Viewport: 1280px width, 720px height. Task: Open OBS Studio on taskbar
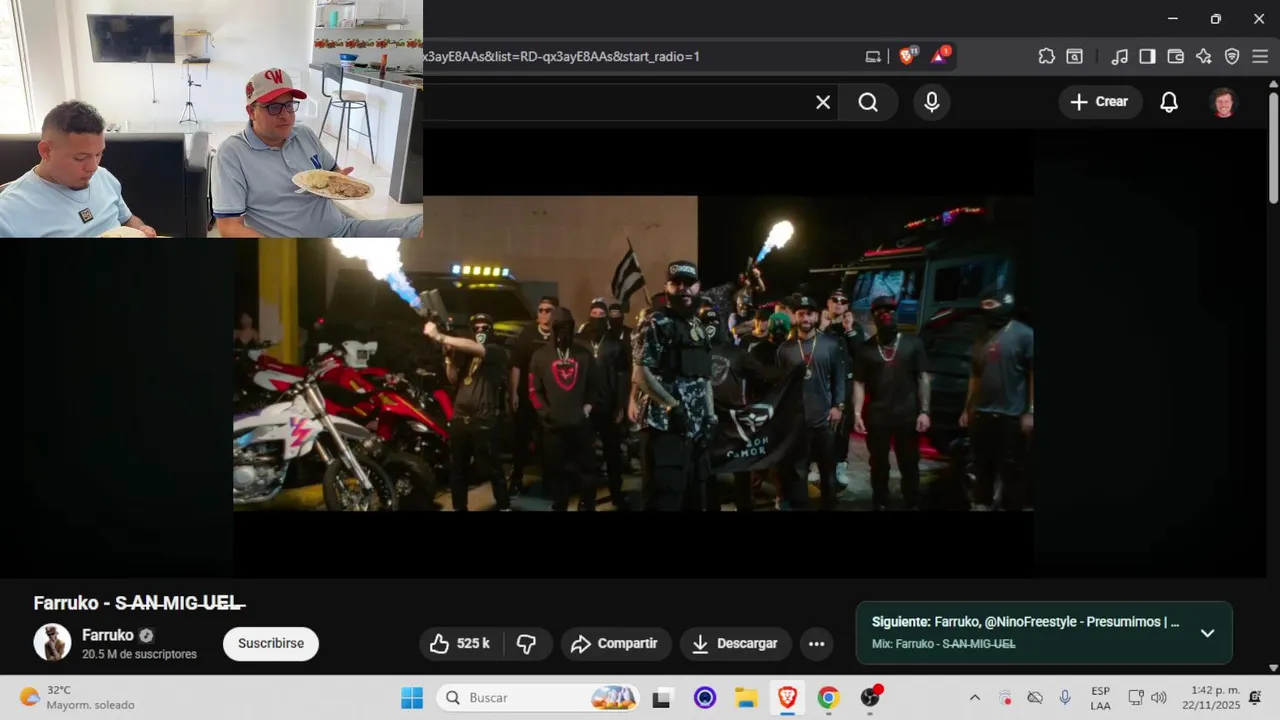(x=871, y=698)
